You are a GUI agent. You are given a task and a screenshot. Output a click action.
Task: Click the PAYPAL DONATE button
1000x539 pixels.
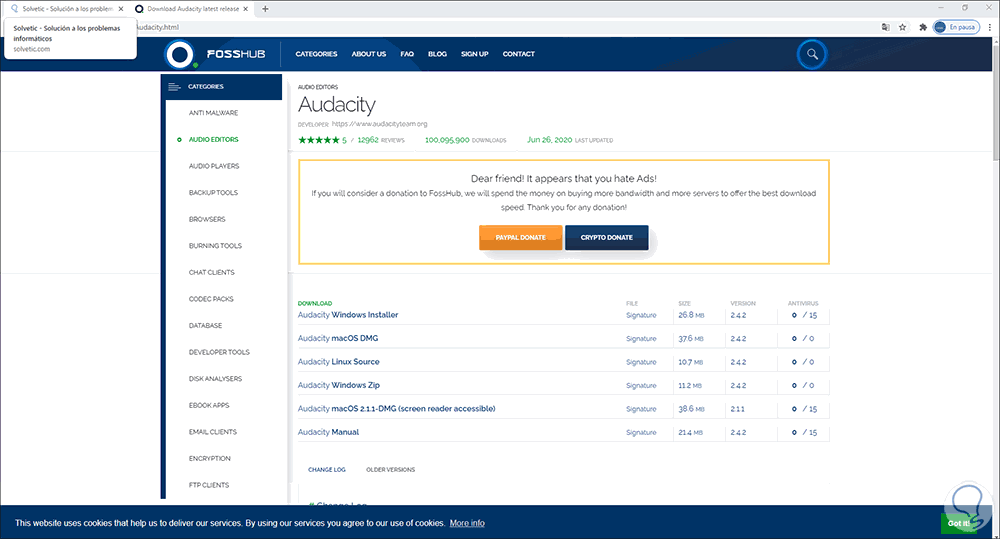click(x=520, y=237)
